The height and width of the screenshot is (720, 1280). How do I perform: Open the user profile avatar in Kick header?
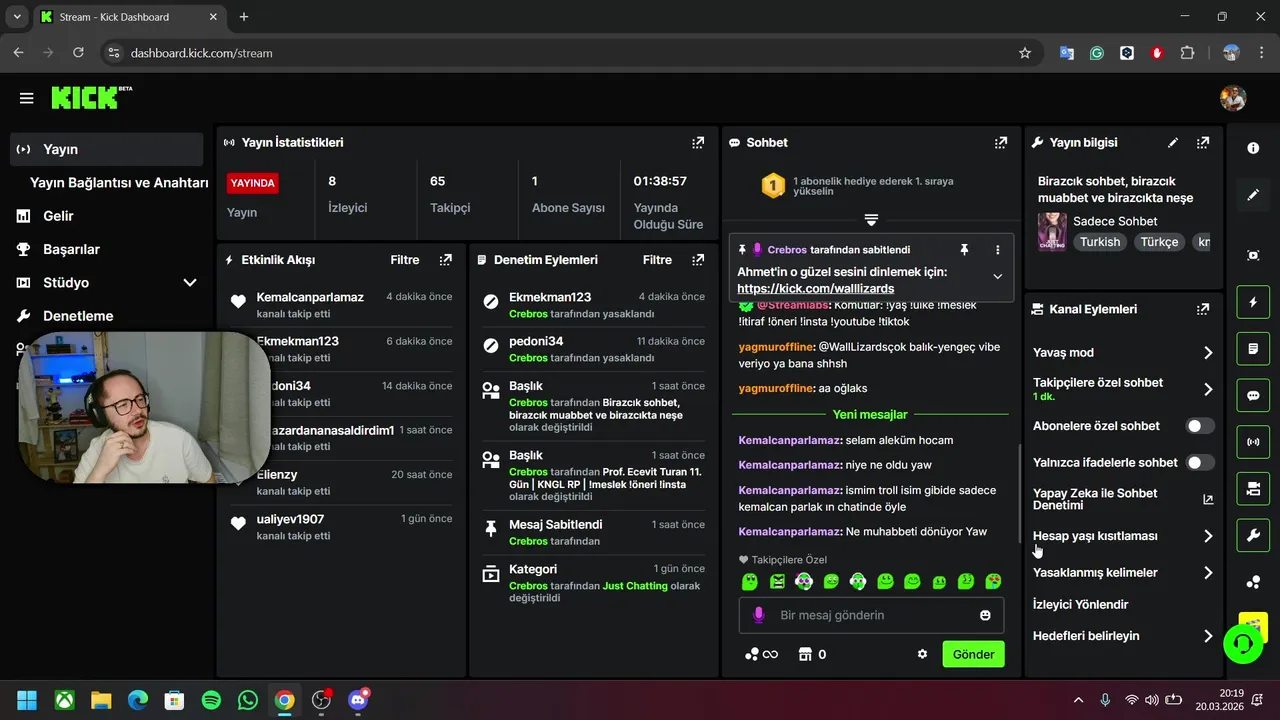click(1233, 98)
